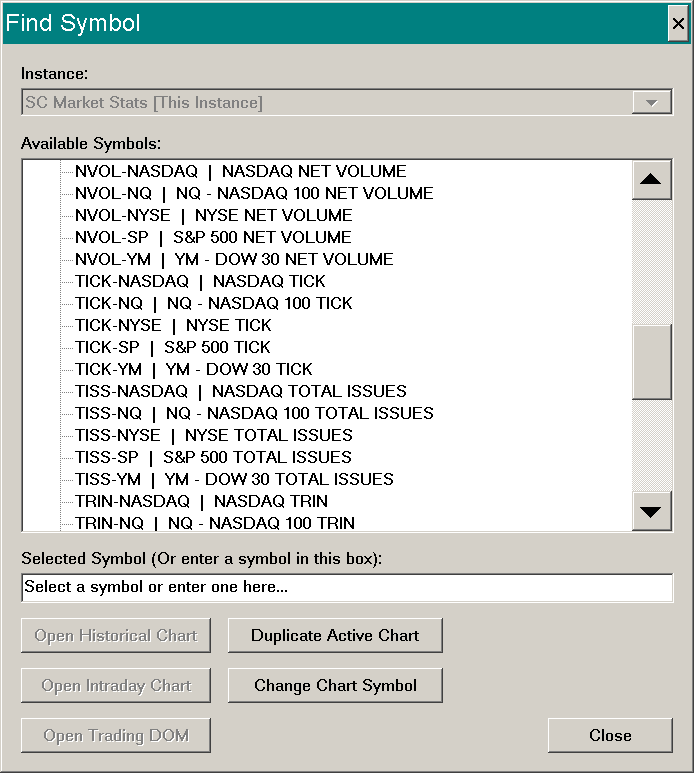This screenshot has width=694, height=773.
Task: Select TISS-YM DOW 30 Total Issues
Action: coord(234,479)
